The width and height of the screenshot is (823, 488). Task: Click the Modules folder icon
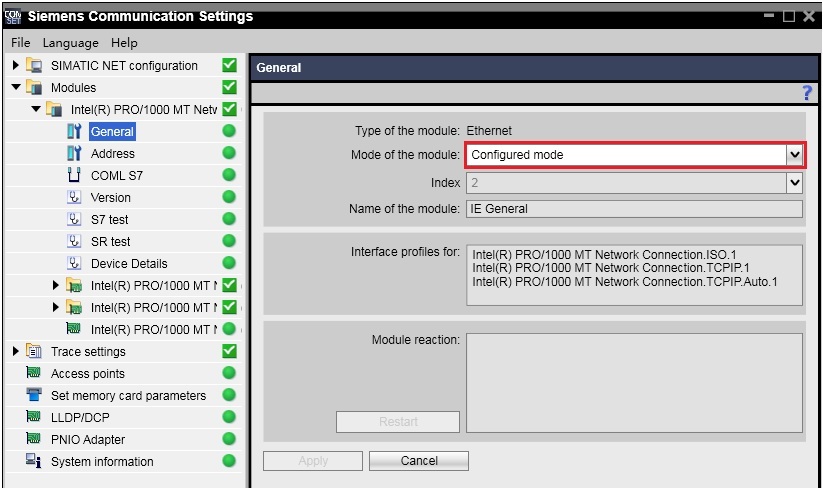pyautogui.click(x=34, y=87)
